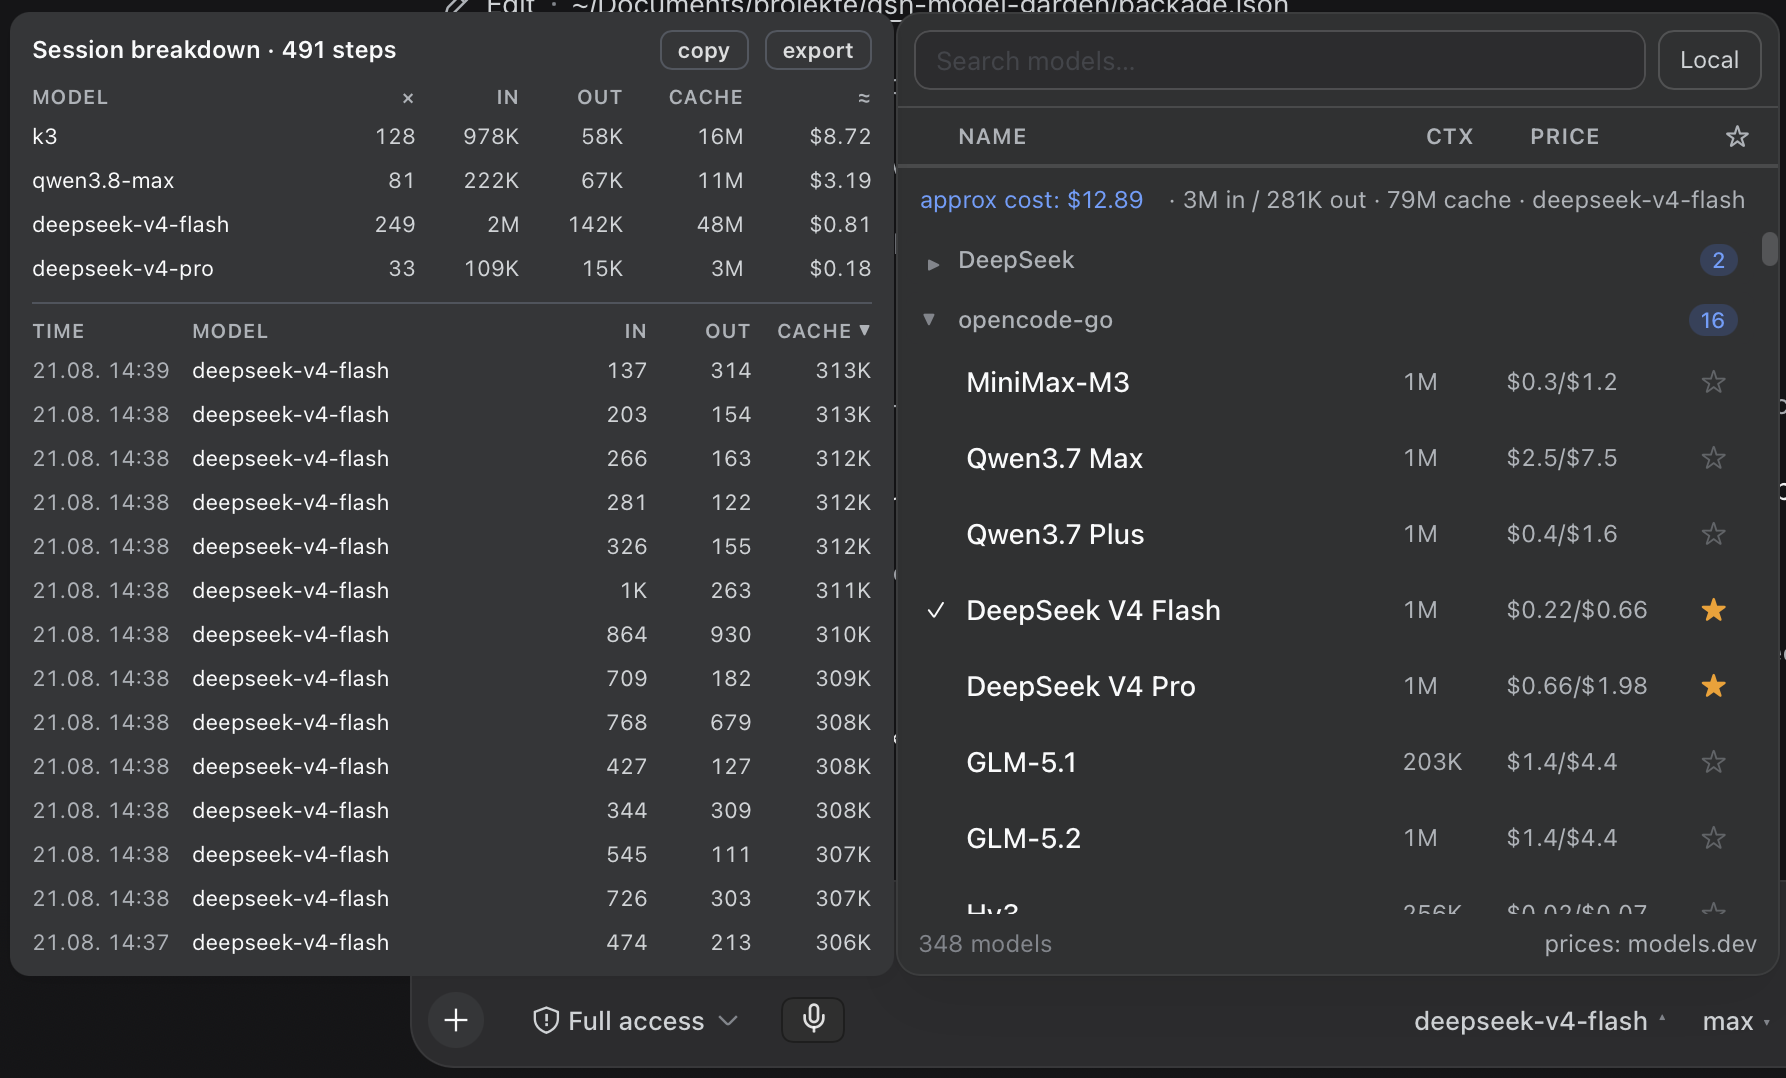Open the max effort level dropdown
Screen dimensions: 1786x1078
tap(1736, 1021)
